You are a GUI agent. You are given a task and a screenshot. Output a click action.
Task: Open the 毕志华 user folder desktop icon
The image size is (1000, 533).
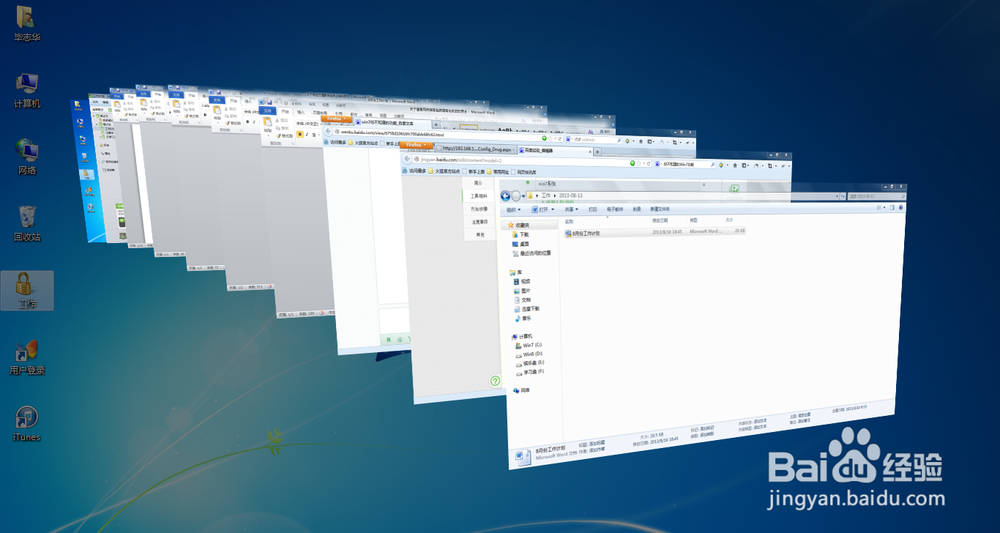(26, 23)
